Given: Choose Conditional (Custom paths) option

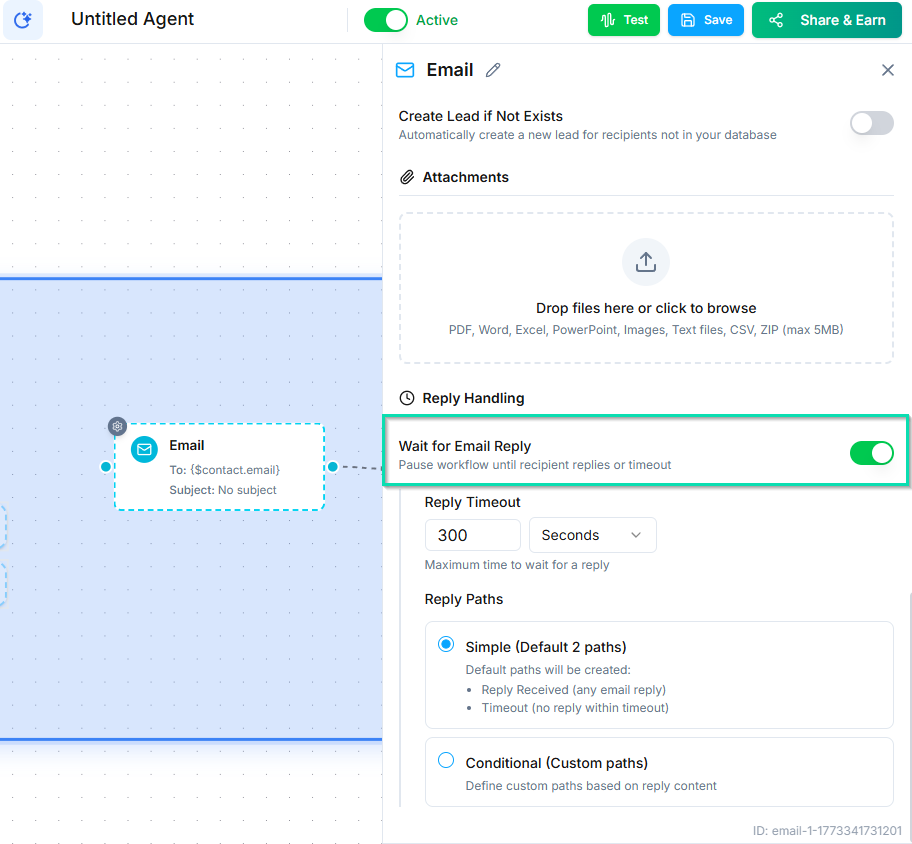Looking at the screenshot, I should (446, 761).
